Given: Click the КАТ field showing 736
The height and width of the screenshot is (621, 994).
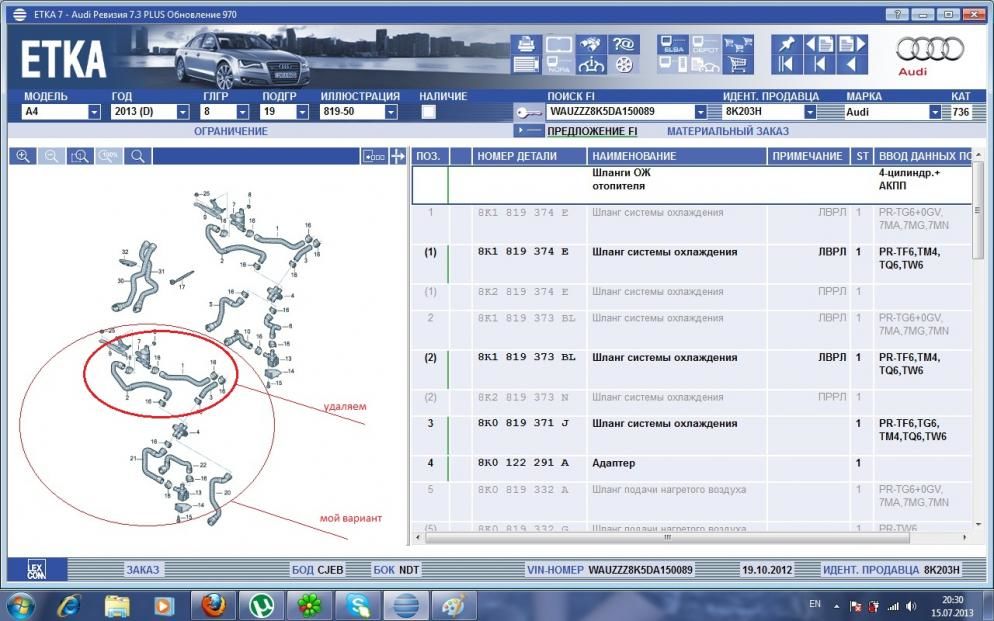Looking at the screenshot, I should coord(960,112).
